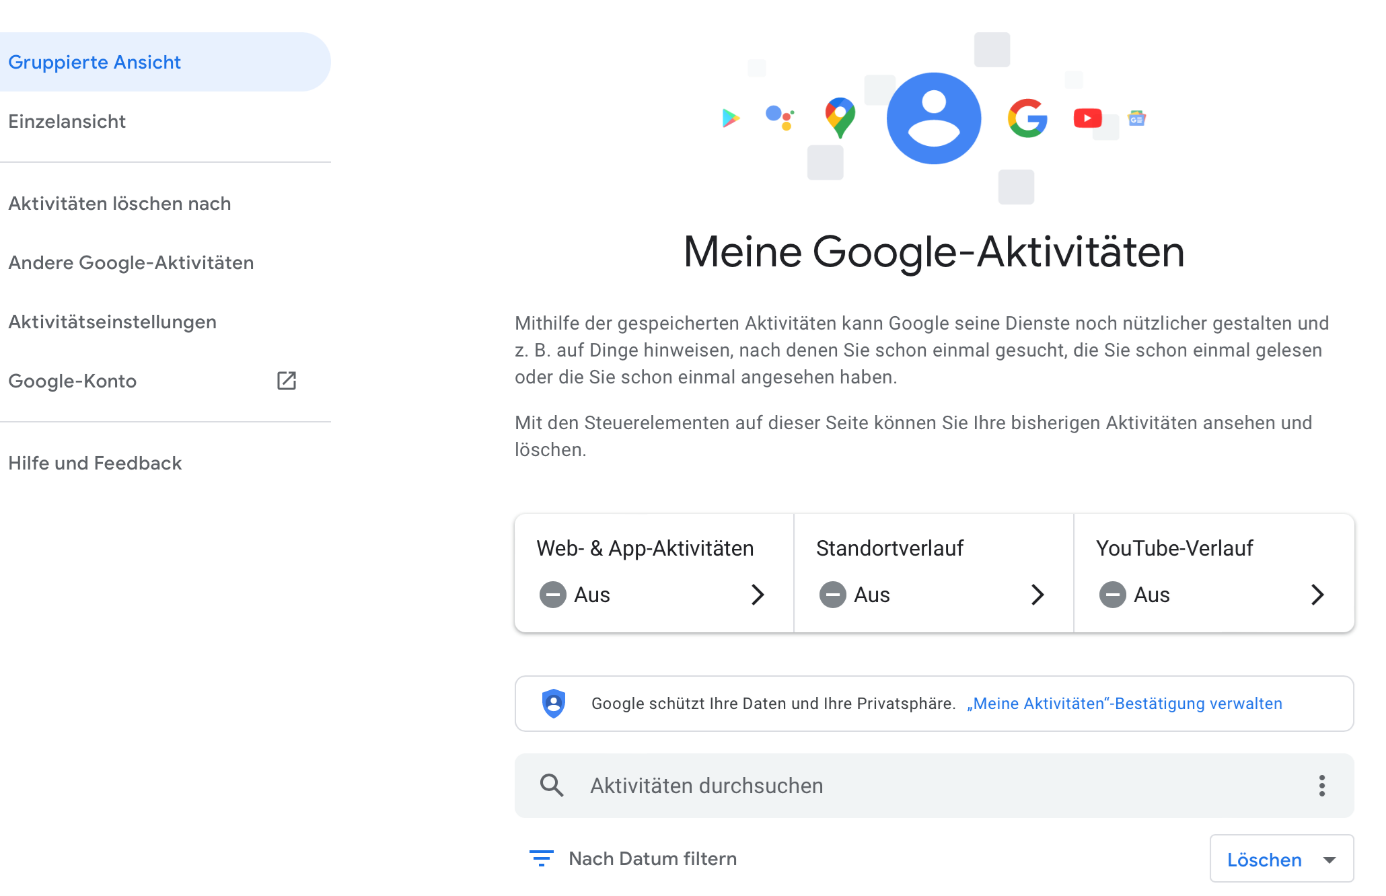Click the Google Assistant dots icon
1386x896 pixels.
point(780,118)
